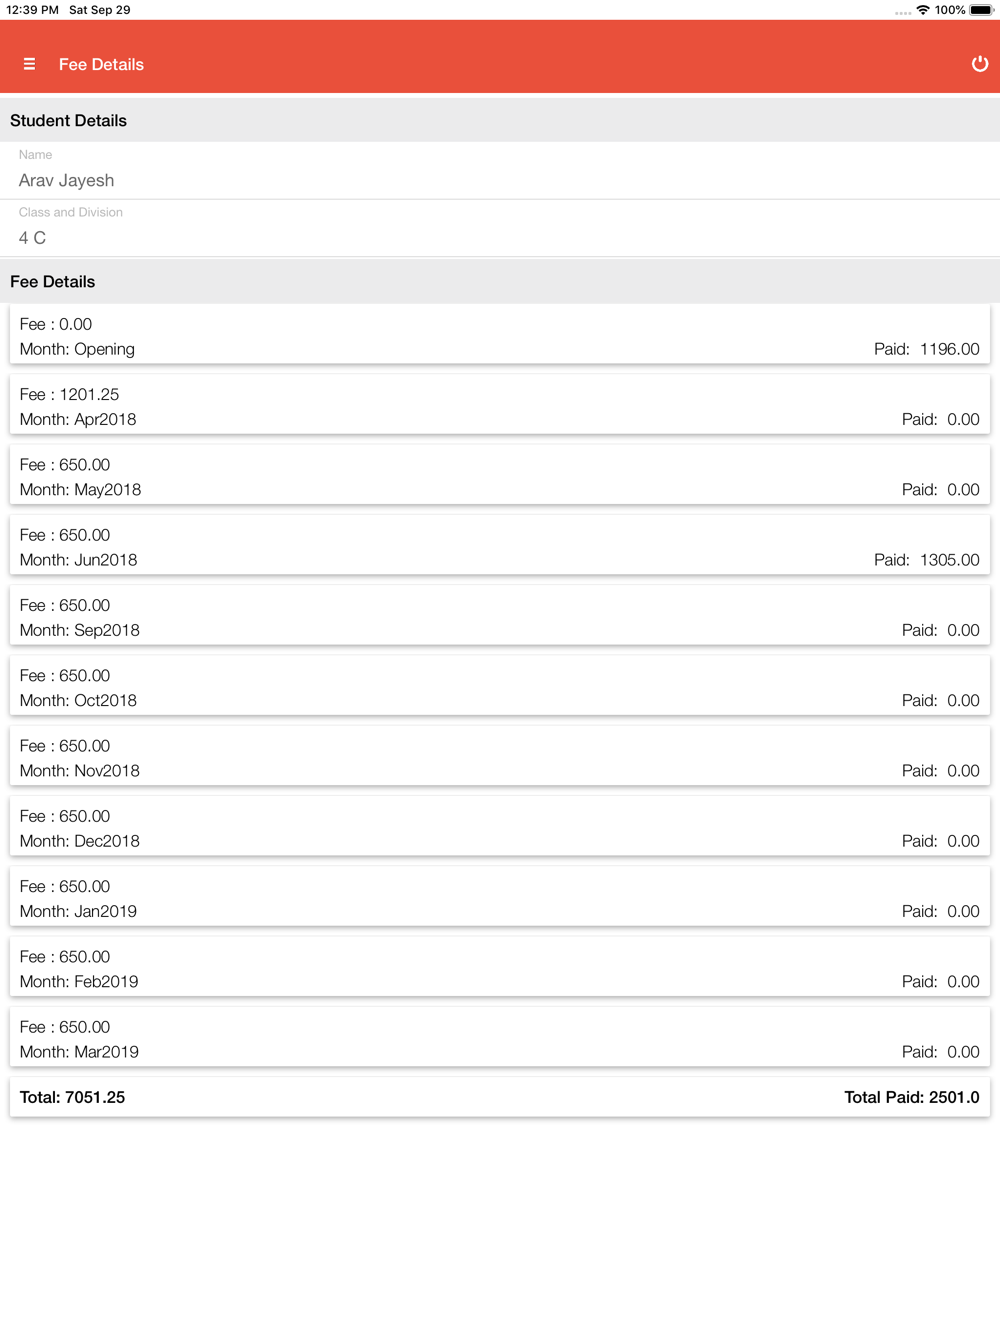The width and height of the screenshot is (1000, 1334).
Task: Tap the Paid 1305.00 amount
Action: point(927,560)
